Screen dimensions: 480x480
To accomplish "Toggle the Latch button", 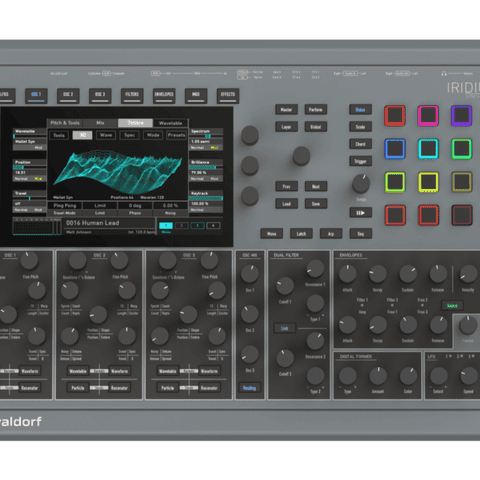I will tap(301, 234).
